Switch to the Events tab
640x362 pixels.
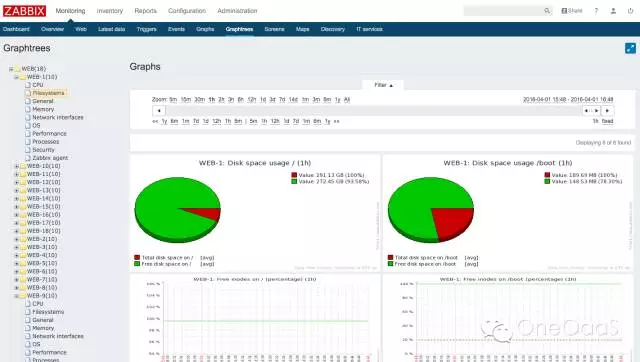(176, 29)
